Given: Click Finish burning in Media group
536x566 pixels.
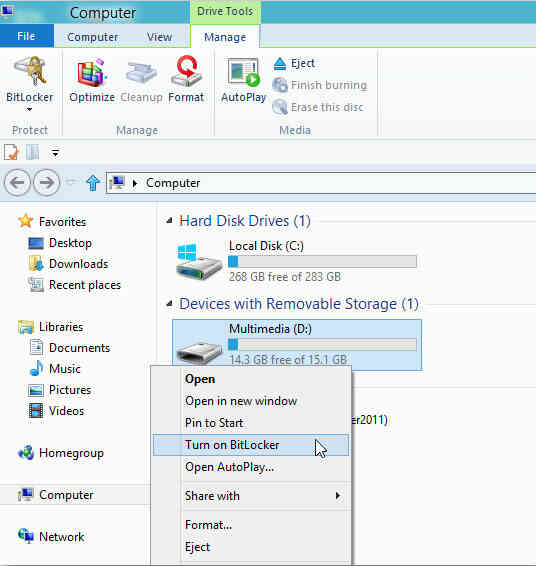Looking at the screenshot, I should pos(320,85).
